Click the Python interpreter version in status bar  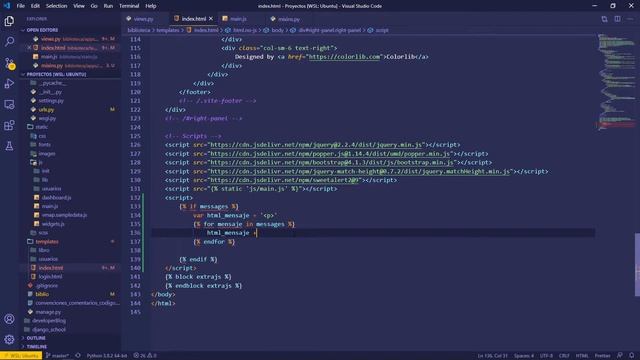107,356
